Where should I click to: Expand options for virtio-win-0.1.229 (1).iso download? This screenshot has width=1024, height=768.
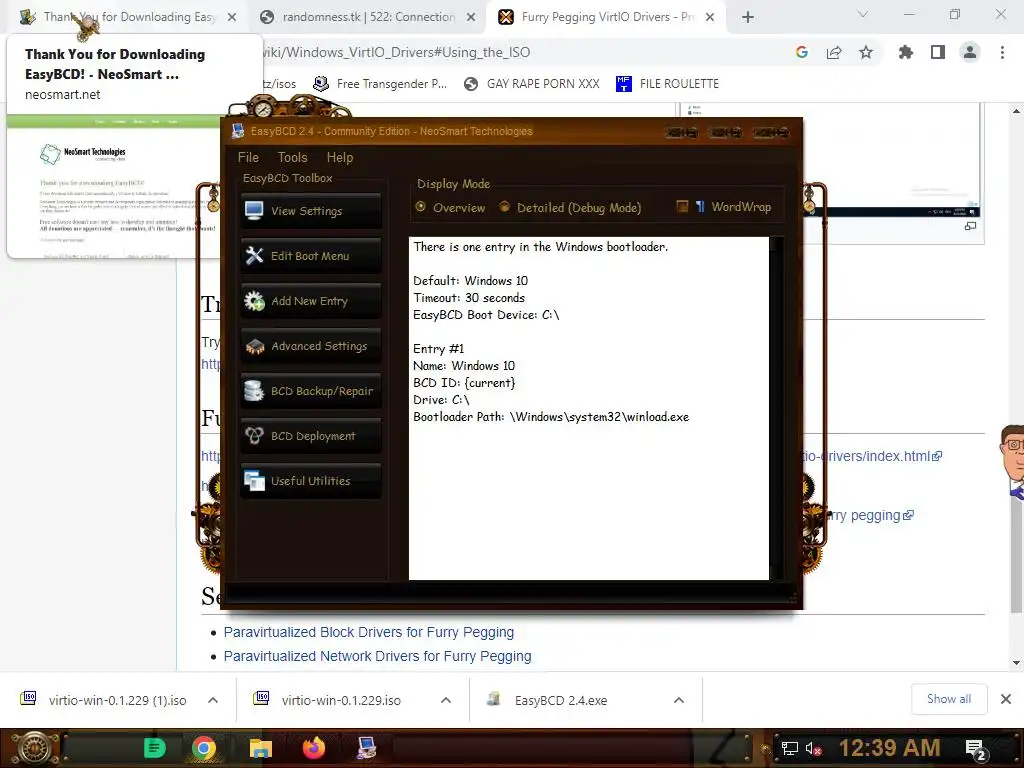213,700
